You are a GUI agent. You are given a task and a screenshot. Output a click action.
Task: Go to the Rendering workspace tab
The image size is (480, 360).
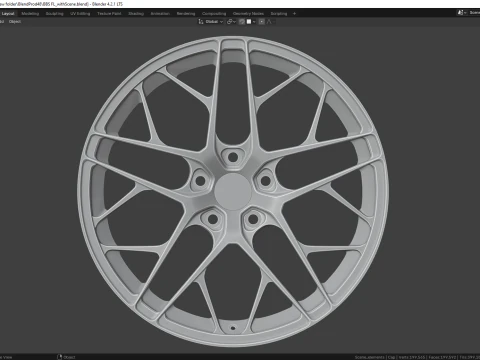click(x=186, y=14)
